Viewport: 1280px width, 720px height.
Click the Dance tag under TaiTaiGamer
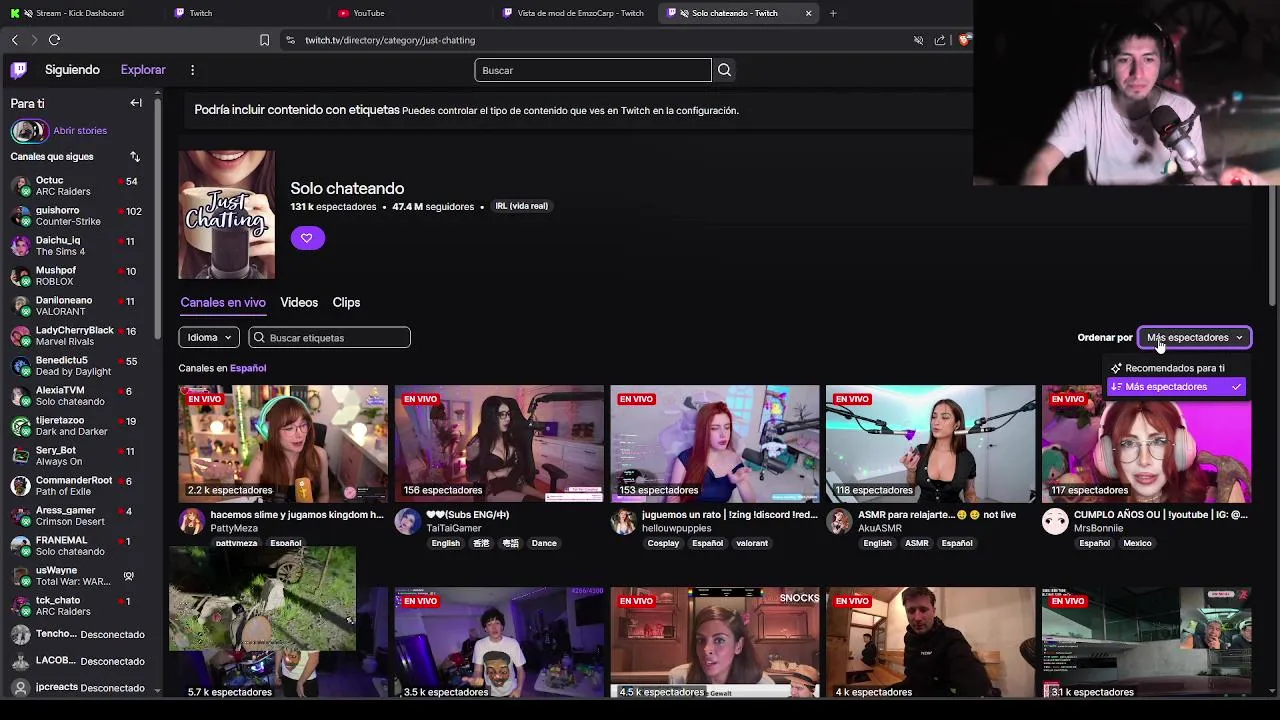point(544,543)
